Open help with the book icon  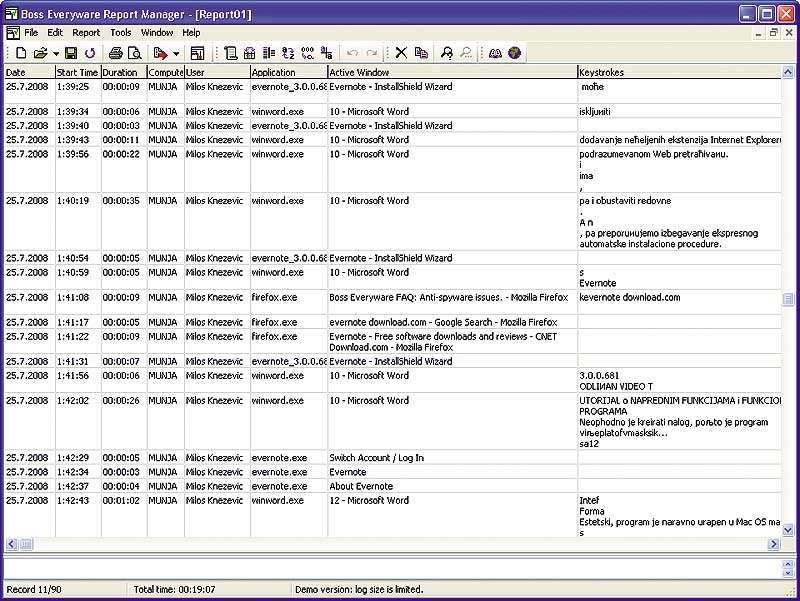pos(495,53)
